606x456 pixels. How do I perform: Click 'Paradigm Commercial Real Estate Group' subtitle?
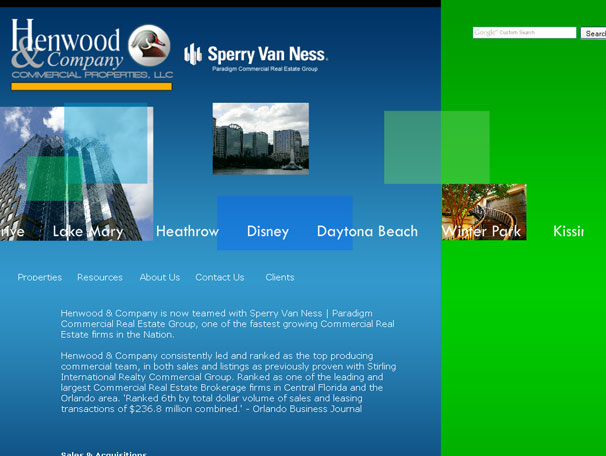[265, 69]
